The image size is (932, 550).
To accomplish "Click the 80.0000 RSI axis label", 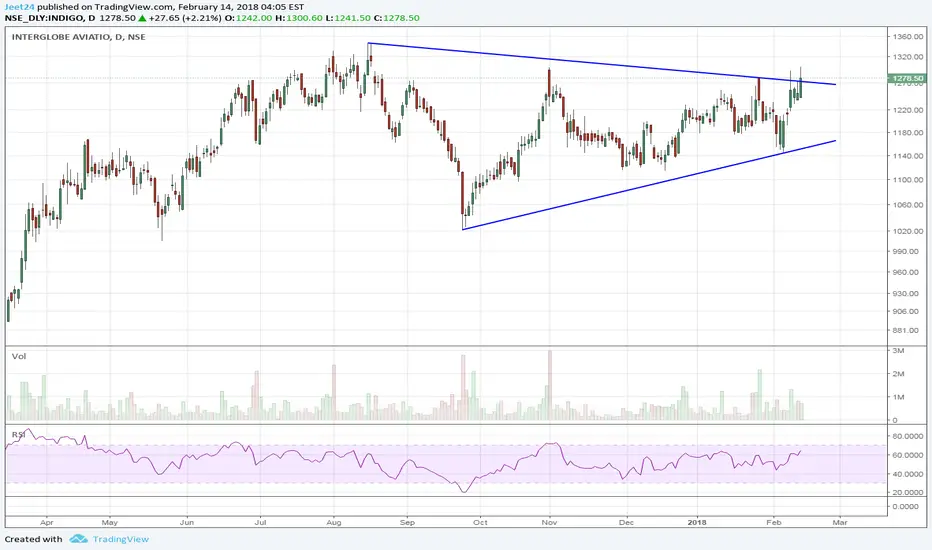I will [908, 436].
